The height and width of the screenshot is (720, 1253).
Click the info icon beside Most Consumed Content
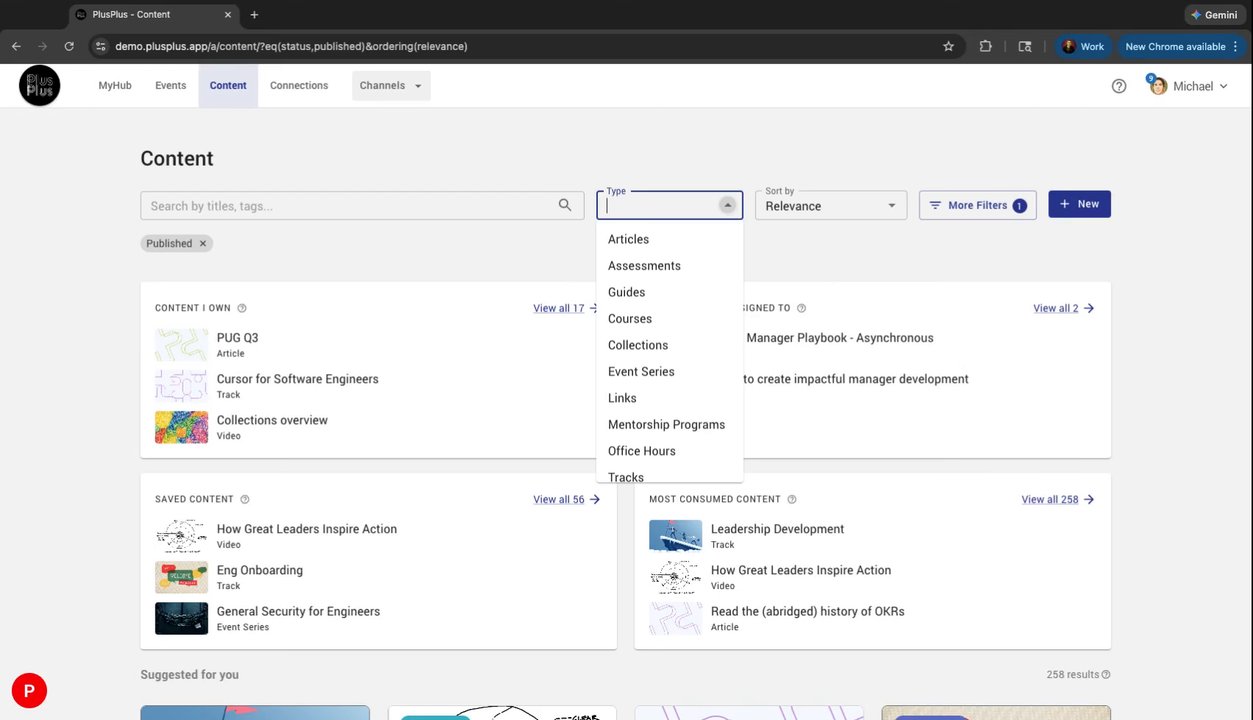point(792,500)
